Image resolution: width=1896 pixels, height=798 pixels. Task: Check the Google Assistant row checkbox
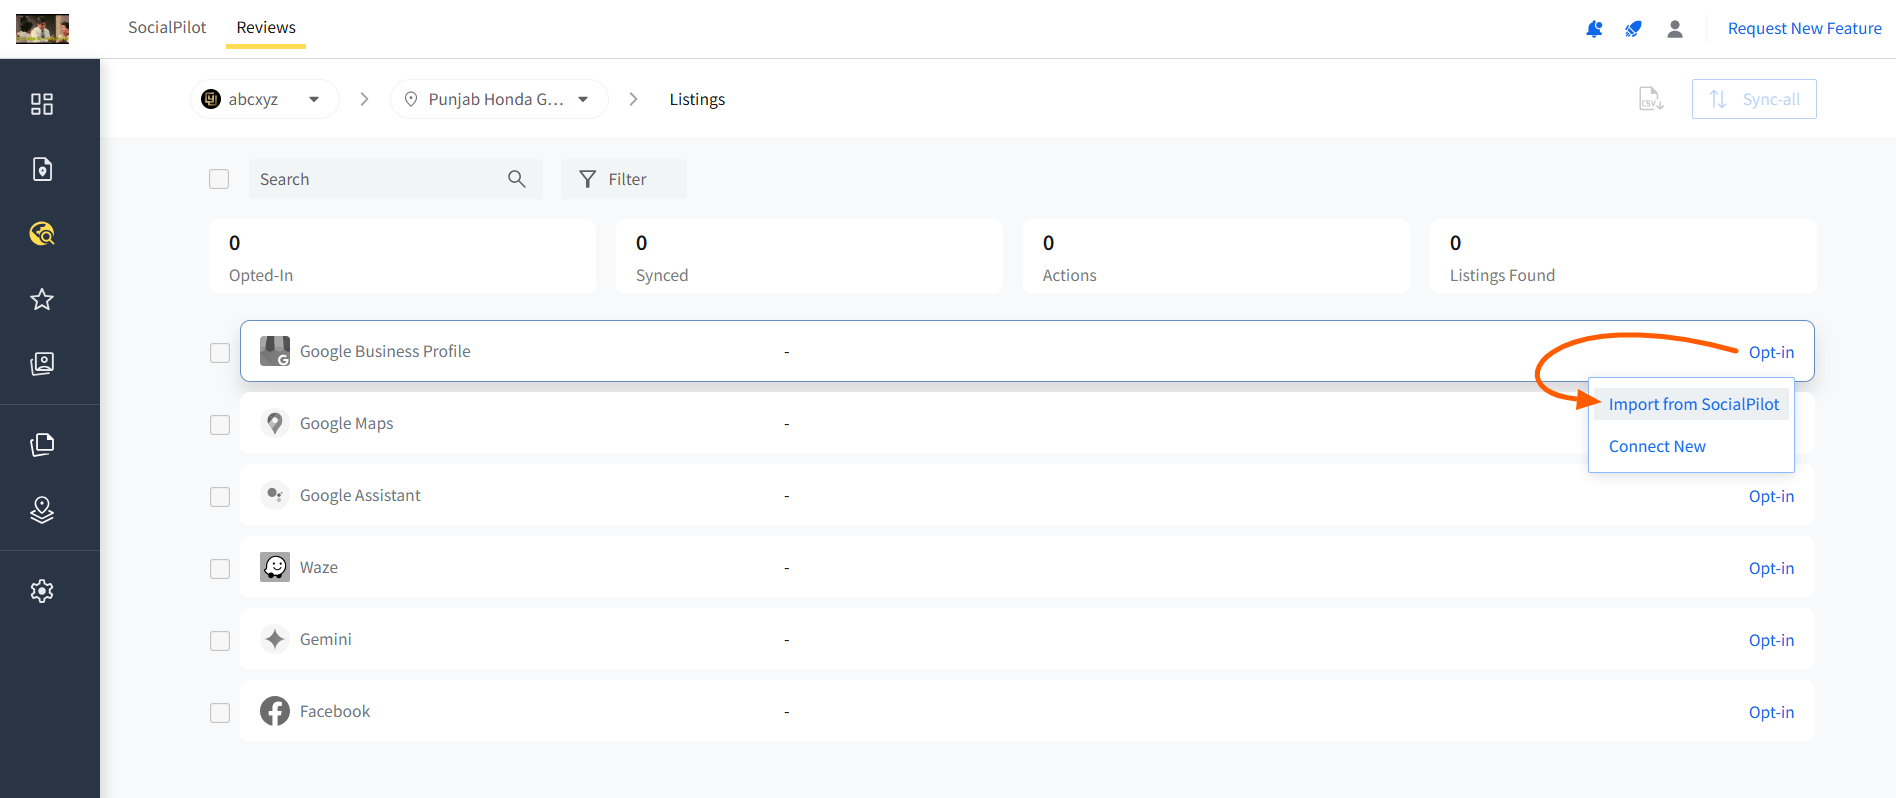coord(220,497)
